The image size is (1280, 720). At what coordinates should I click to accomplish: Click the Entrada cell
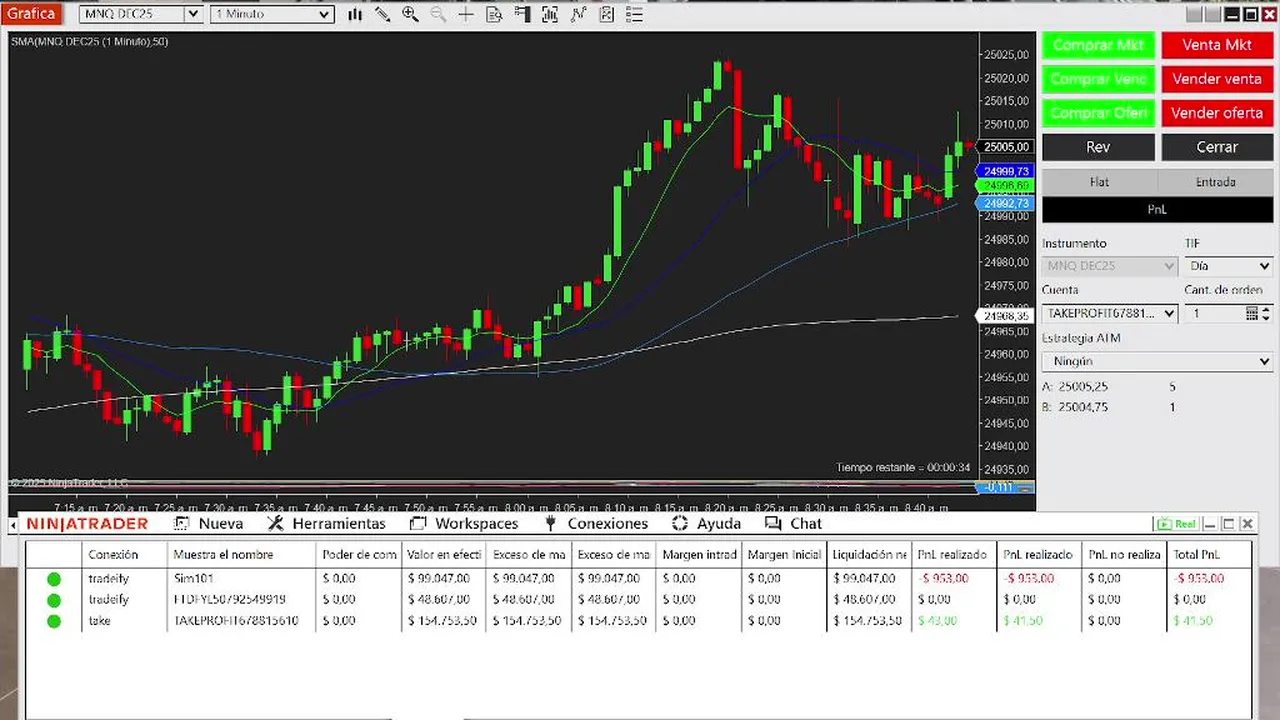[1215, 182]
